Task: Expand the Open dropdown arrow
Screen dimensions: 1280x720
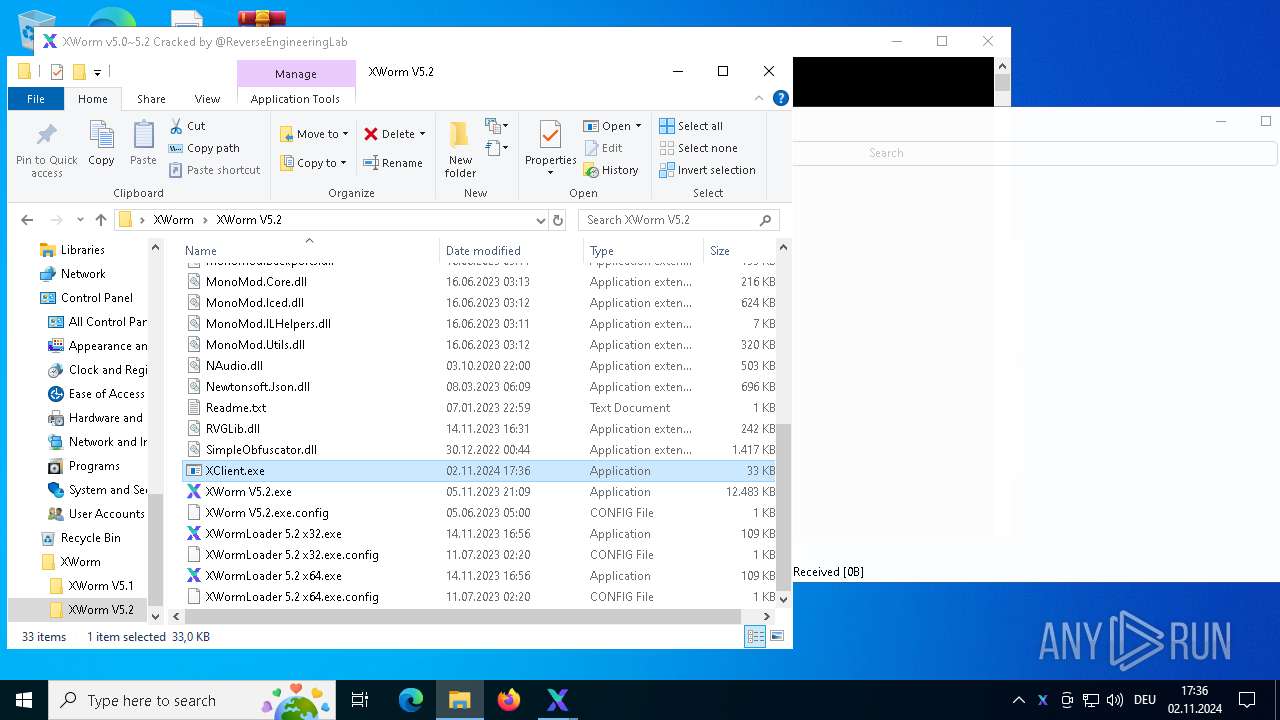Action: pyautogui.click(x=638, y=126)
